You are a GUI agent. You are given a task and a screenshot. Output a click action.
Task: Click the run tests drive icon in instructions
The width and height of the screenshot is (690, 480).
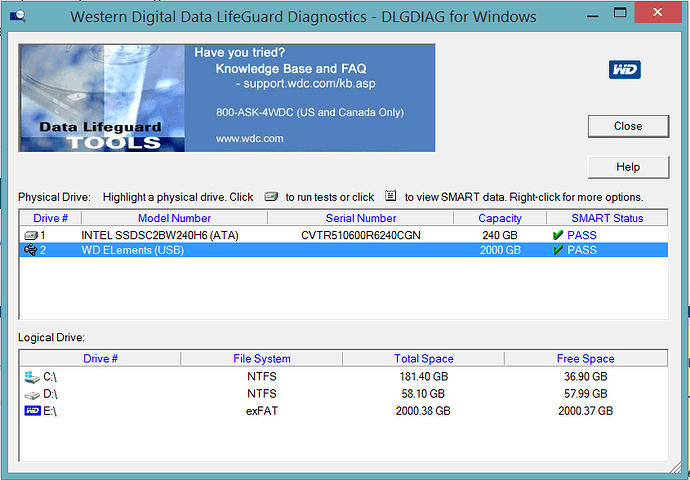(271, 197)
